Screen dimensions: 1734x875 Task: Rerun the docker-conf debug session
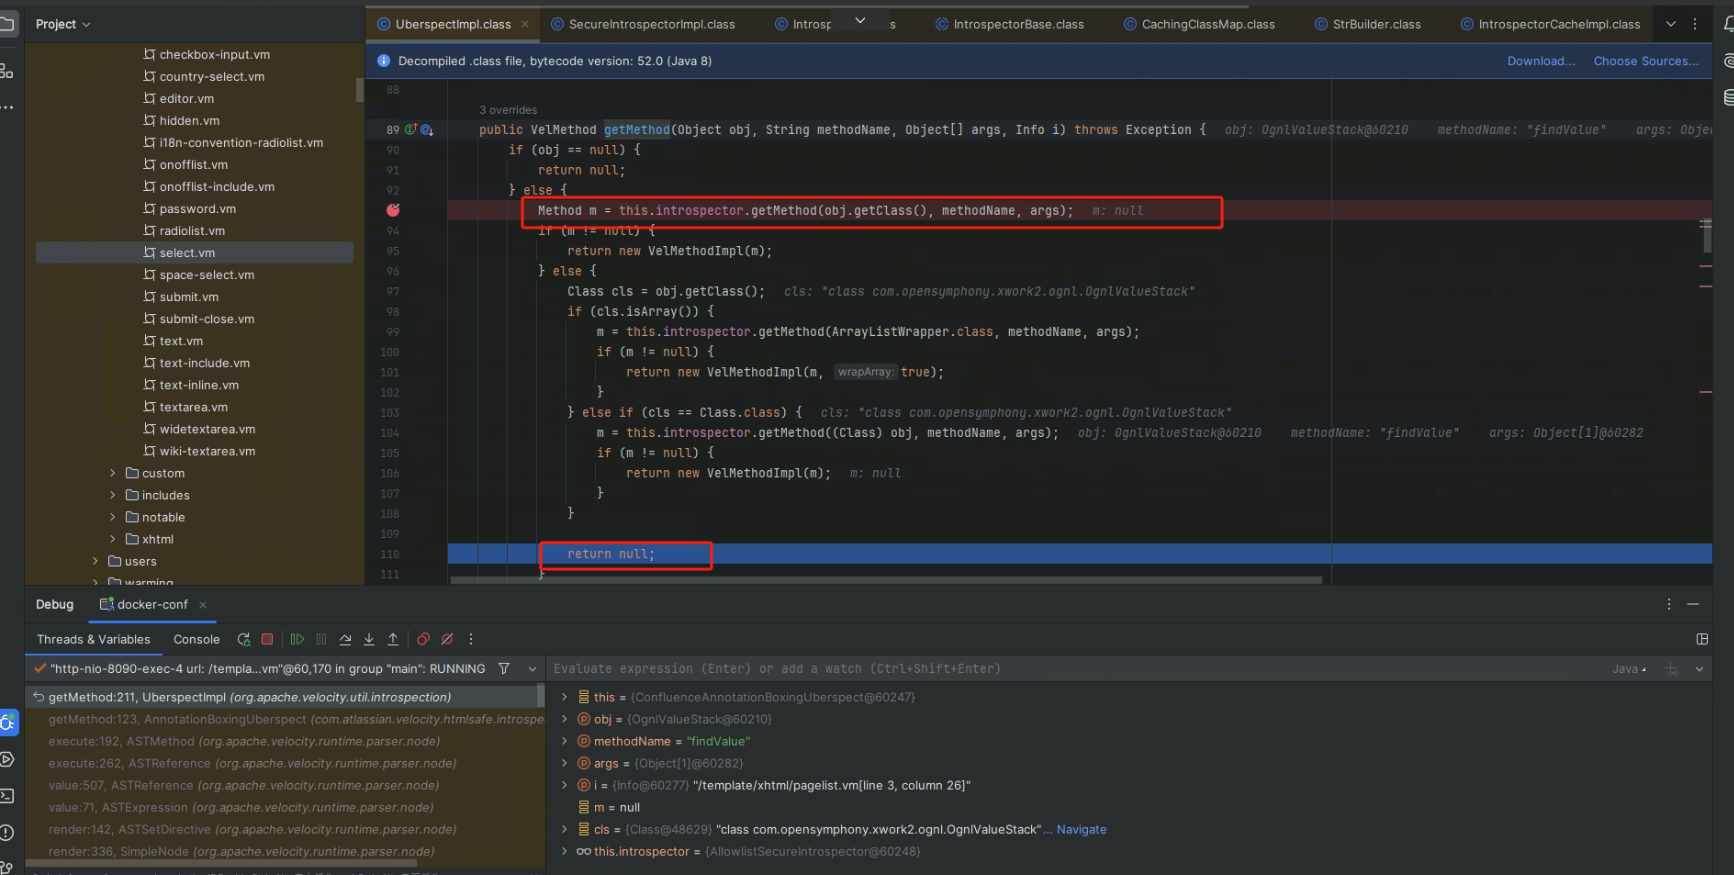[x=243, y=639]
